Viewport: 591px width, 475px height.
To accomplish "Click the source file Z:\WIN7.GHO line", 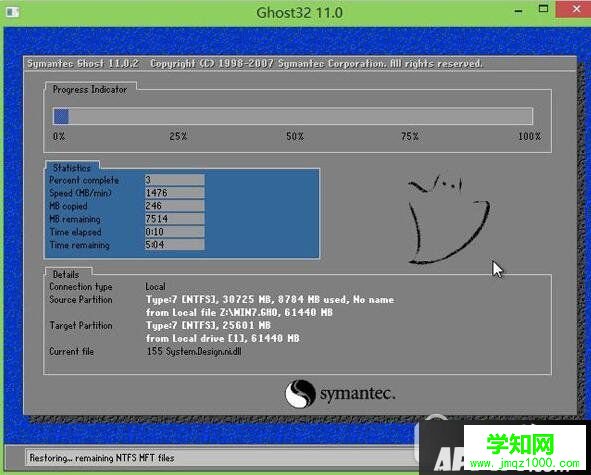I will [x=239, y=312].
